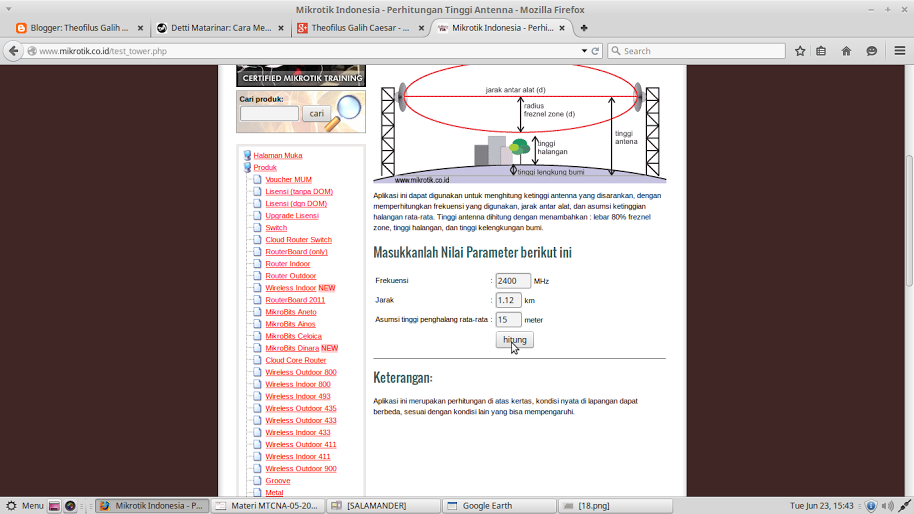914x514 pixels.
Task: Open the Cloud Router Switch link
Action: coord(298,240)
